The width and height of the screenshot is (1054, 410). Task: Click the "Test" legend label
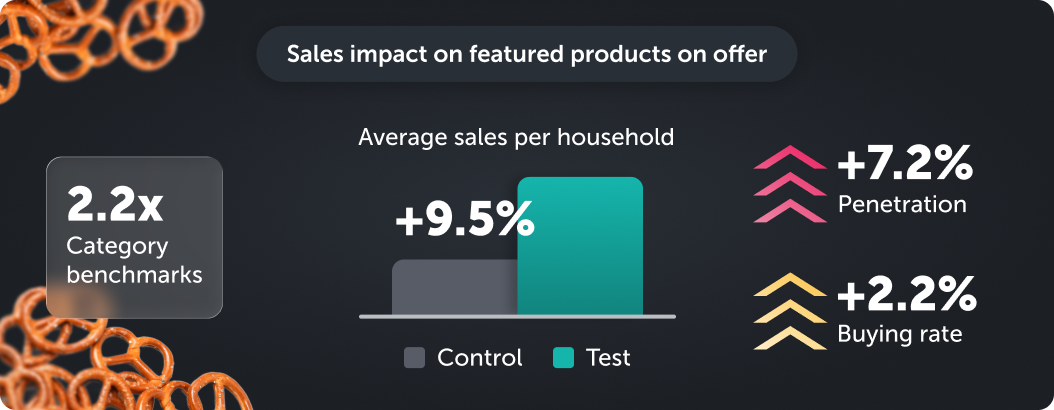click(x=608, y=358)
